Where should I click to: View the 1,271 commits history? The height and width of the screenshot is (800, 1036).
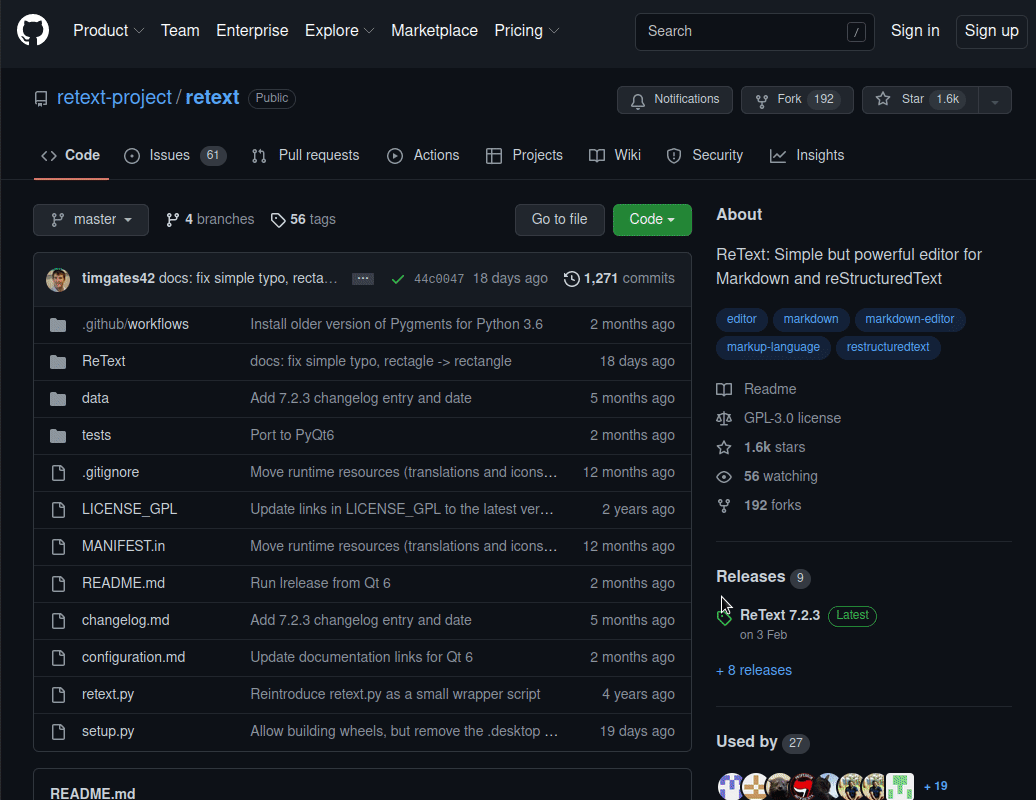coord(619,279)
